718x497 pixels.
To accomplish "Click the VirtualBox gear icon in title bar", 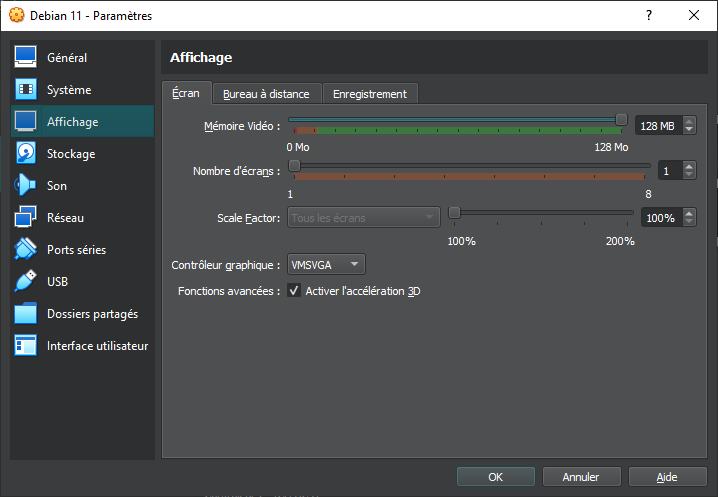I will 17,15.
